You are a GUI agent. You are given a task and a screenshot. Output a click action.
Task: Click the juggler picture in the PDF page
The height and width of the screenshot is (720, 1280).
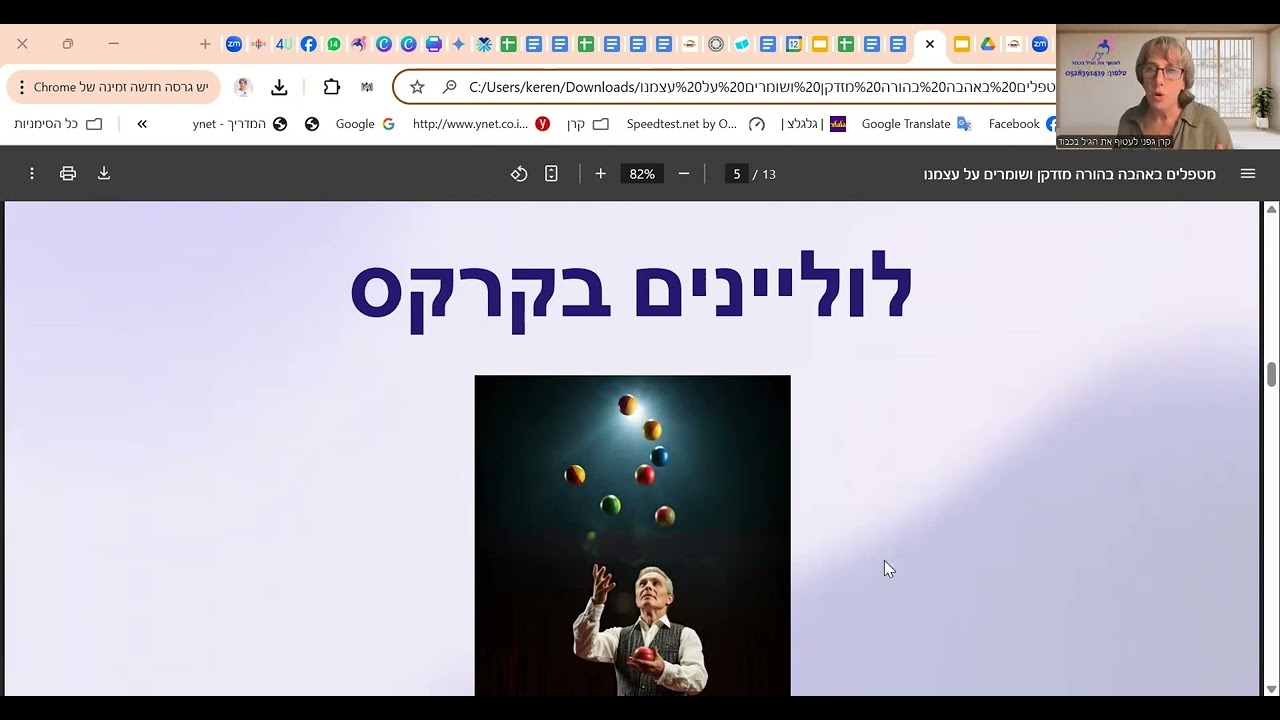click(x=632, y=536)
